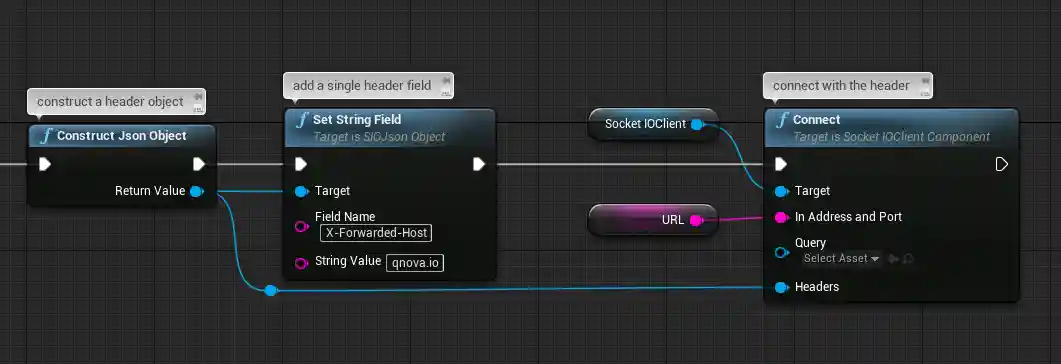Click the 'Target is Socket IOClient Component' subtitle
This screenshot has height=364, width=1061.
click(x=891, y=137)
